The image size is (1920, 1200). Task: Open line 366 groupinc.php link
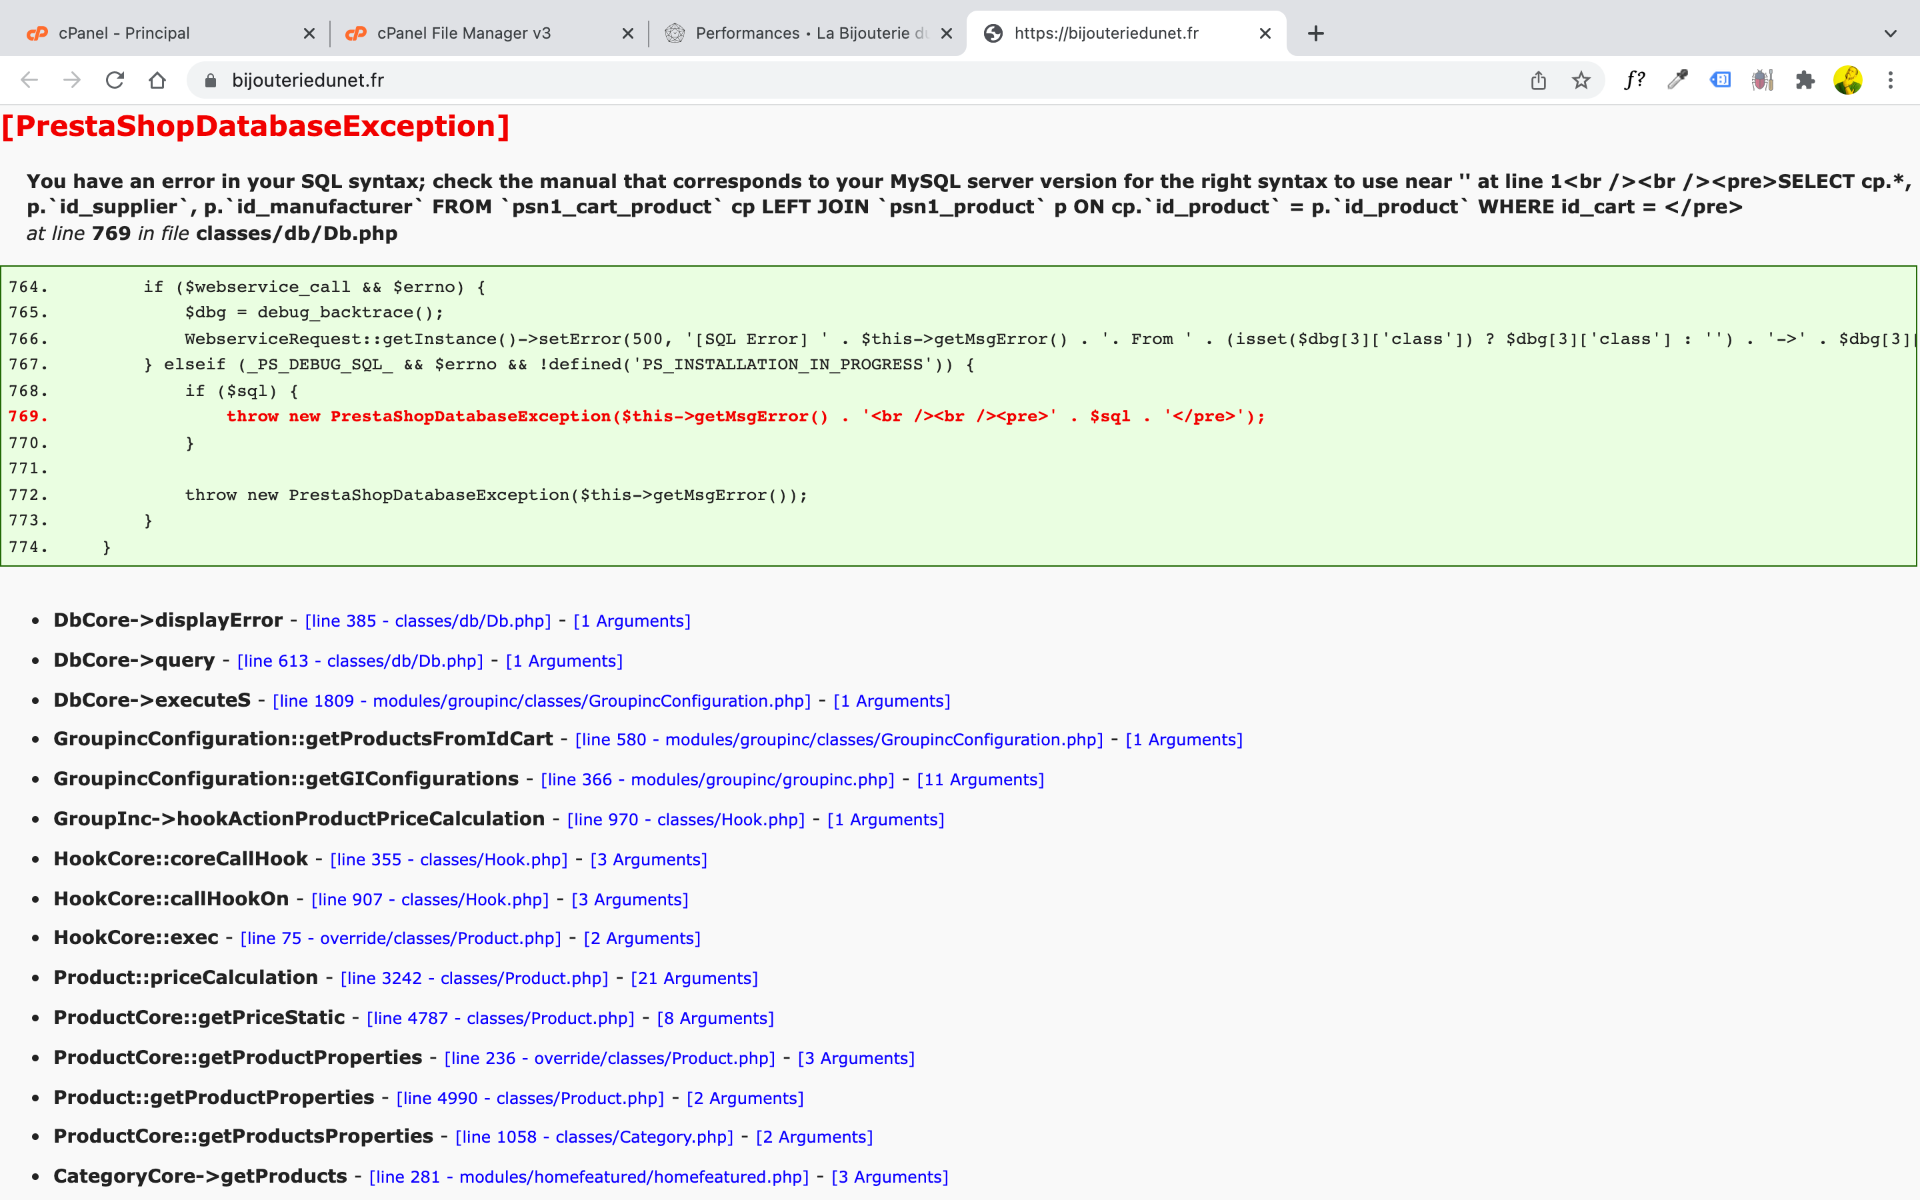(718, 780)
